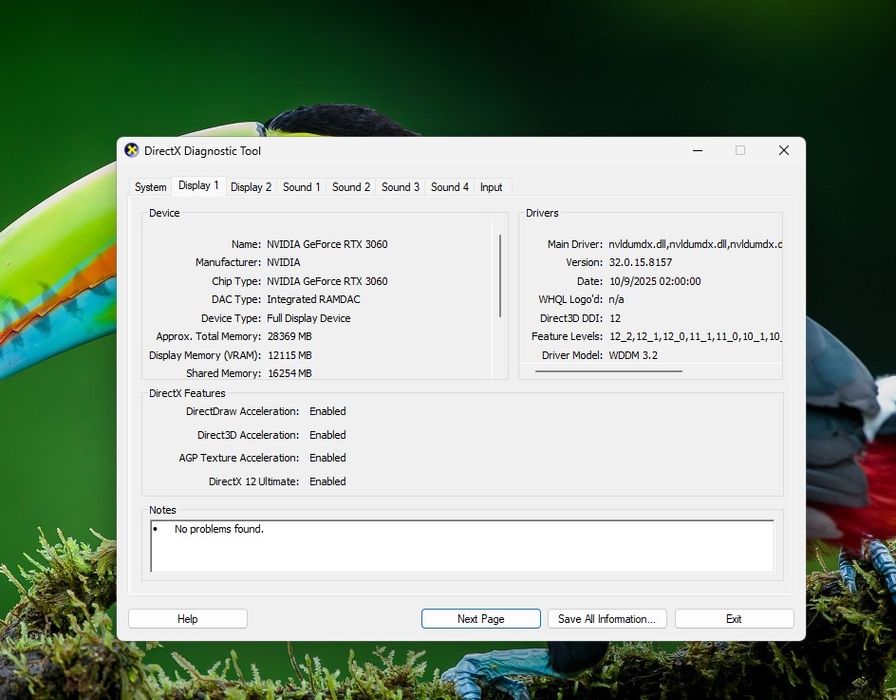Select the Display 1 tab
The height and width of the screenshot is (700, 896).
click(x=198, y=186)
